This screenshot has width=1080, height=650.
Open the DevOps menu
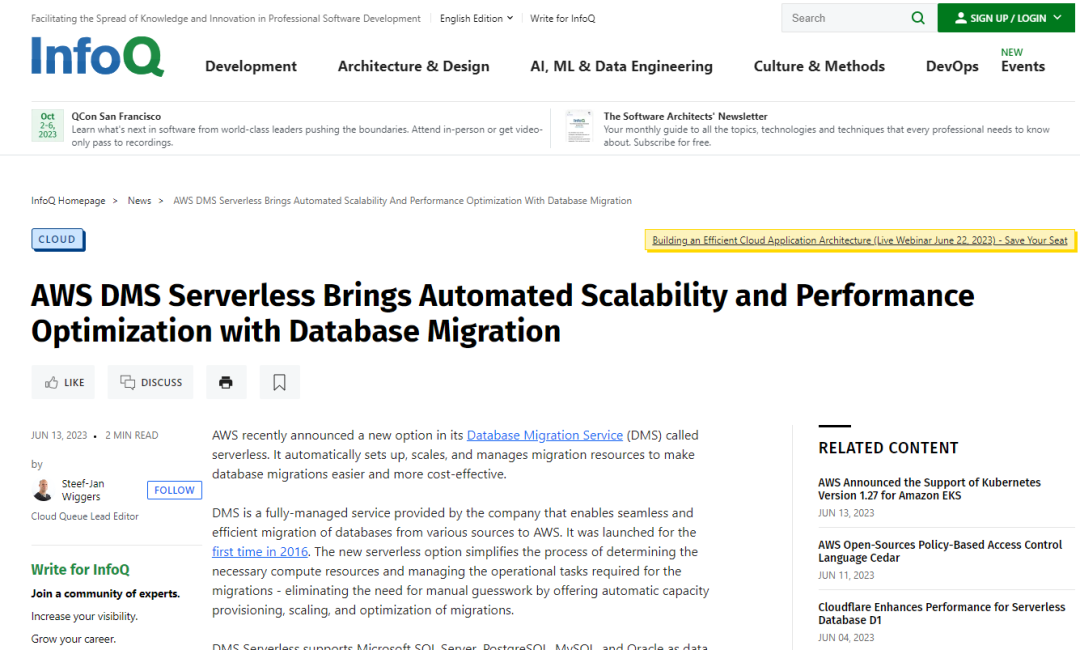[x=952, y=66]
